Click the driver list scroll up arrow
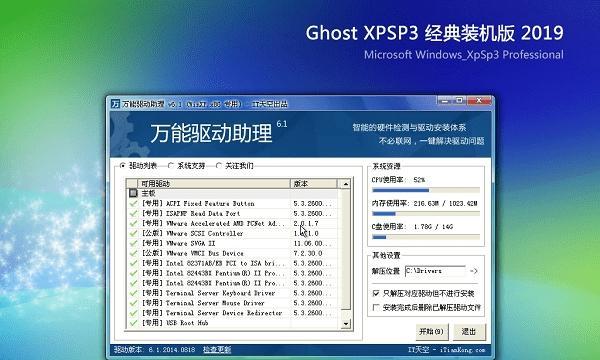The image size is (600, 360). [x=346, y=184]
